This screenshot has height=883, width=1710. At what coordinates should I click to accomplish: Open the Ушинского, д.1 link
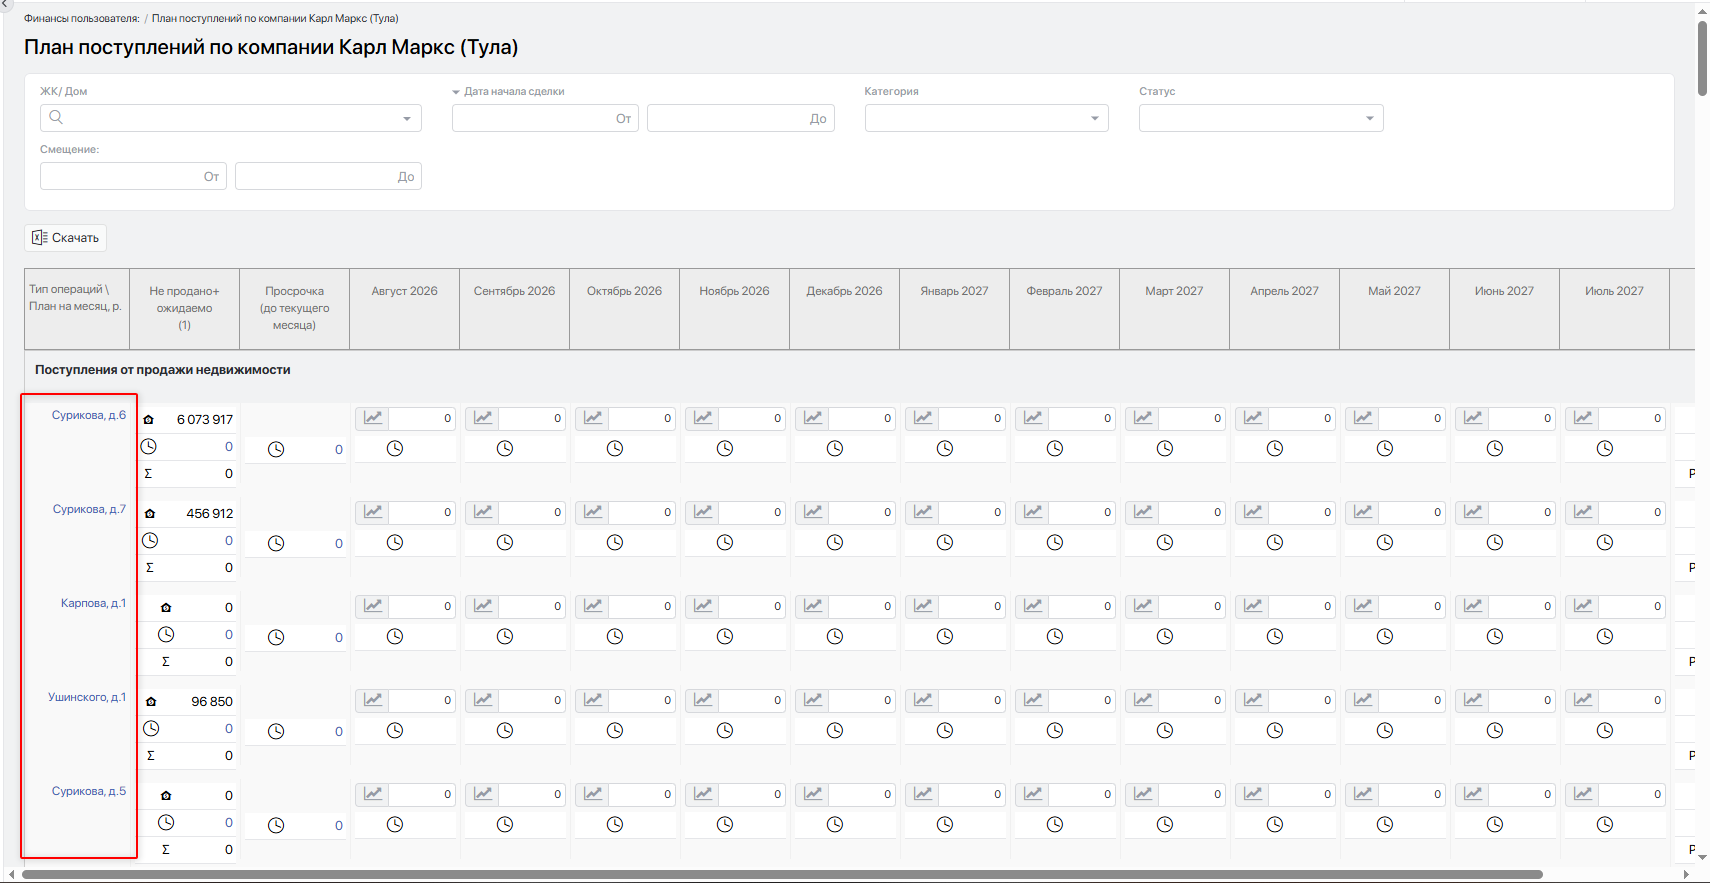pos(87,697)
